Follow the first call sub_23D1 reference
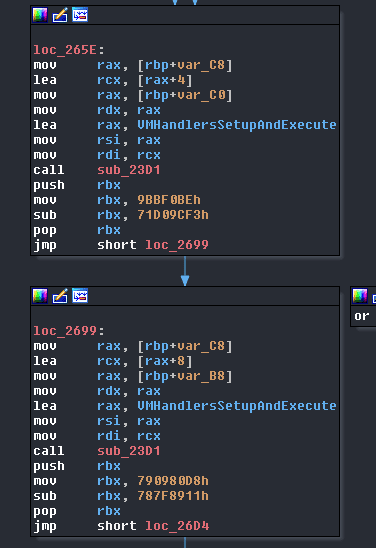 coord(129,170)
